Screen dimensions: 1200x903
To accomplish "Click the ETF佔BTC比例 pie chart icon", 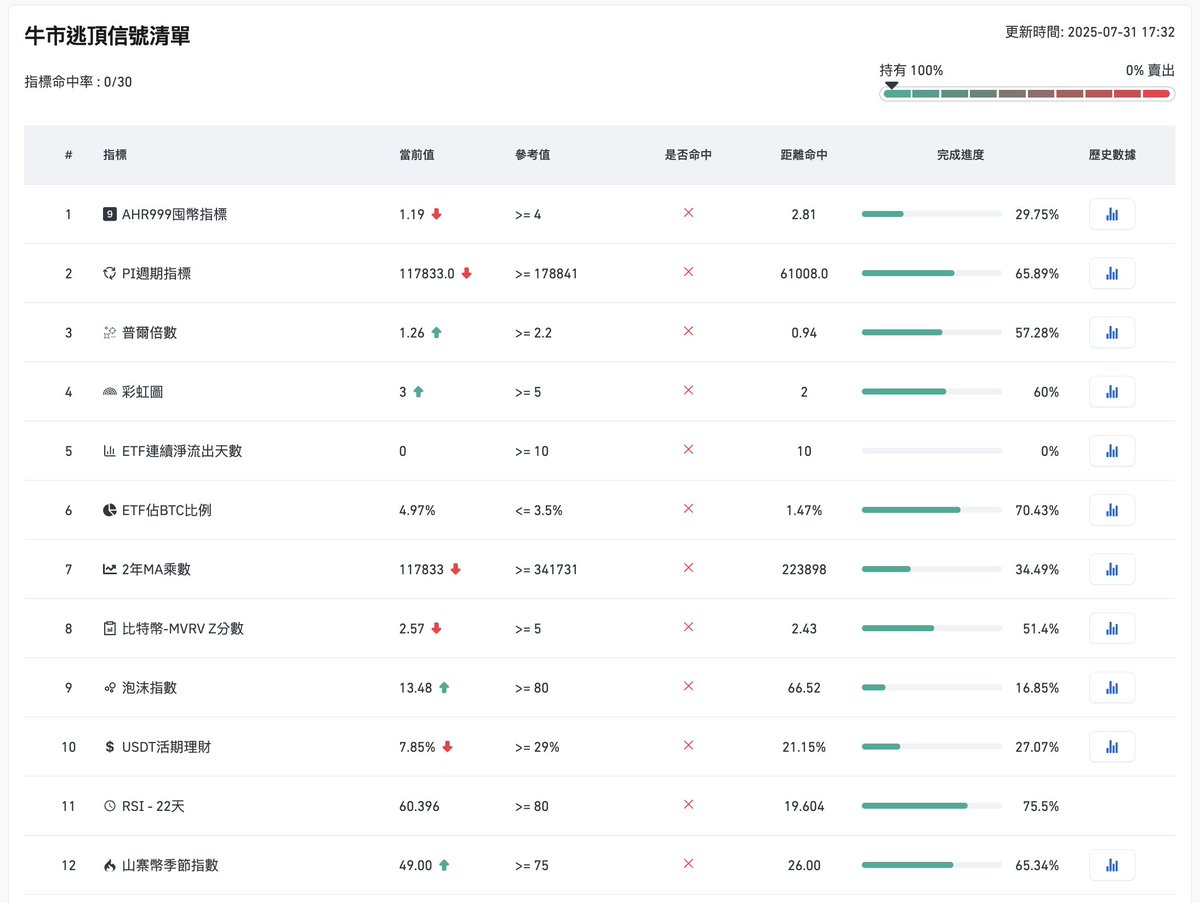I will coord(110,510).
